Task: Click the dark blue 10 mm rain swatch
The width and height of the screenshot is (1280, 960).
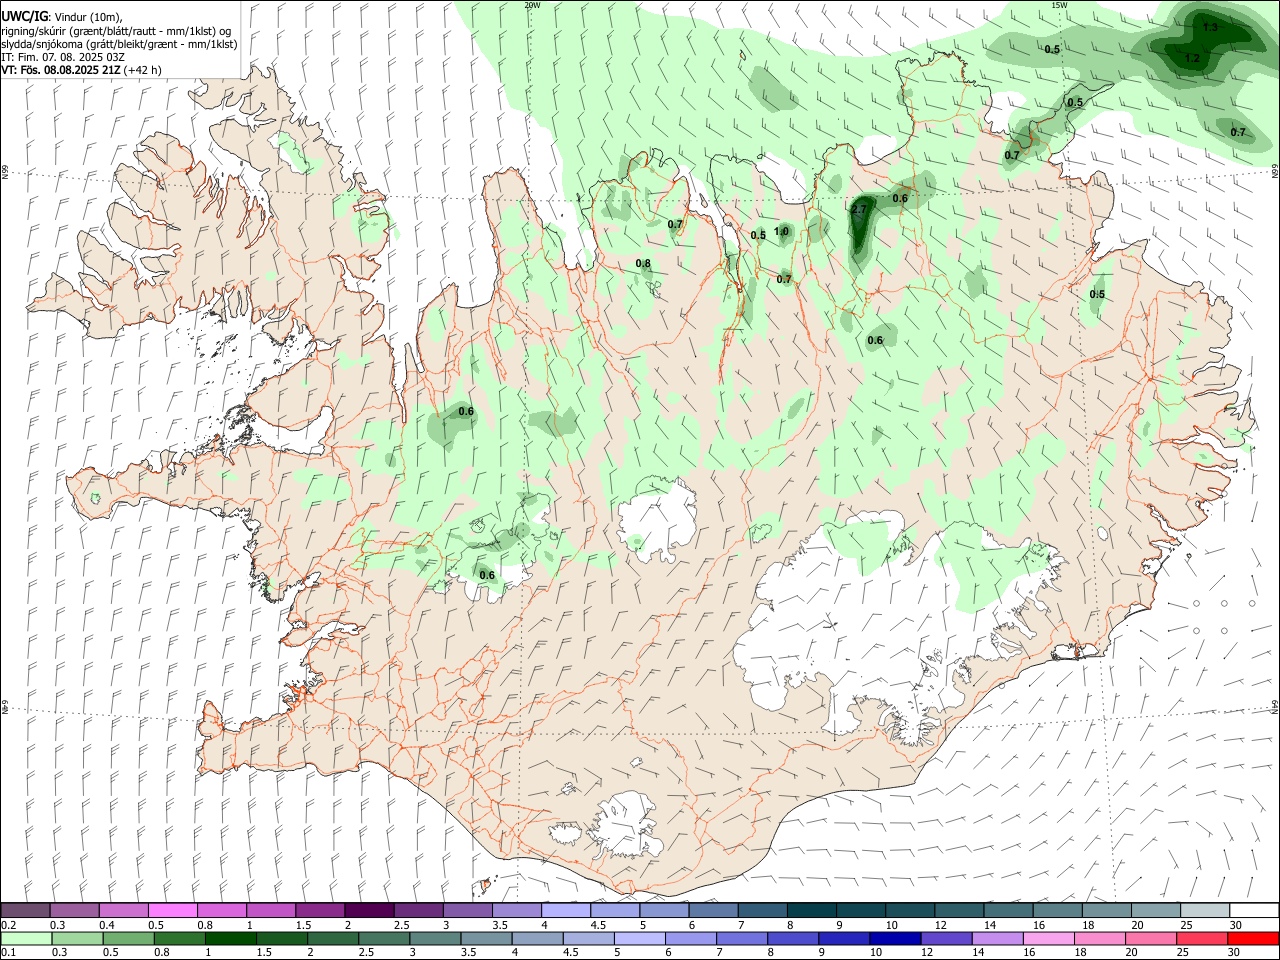Action: [894, 938]
